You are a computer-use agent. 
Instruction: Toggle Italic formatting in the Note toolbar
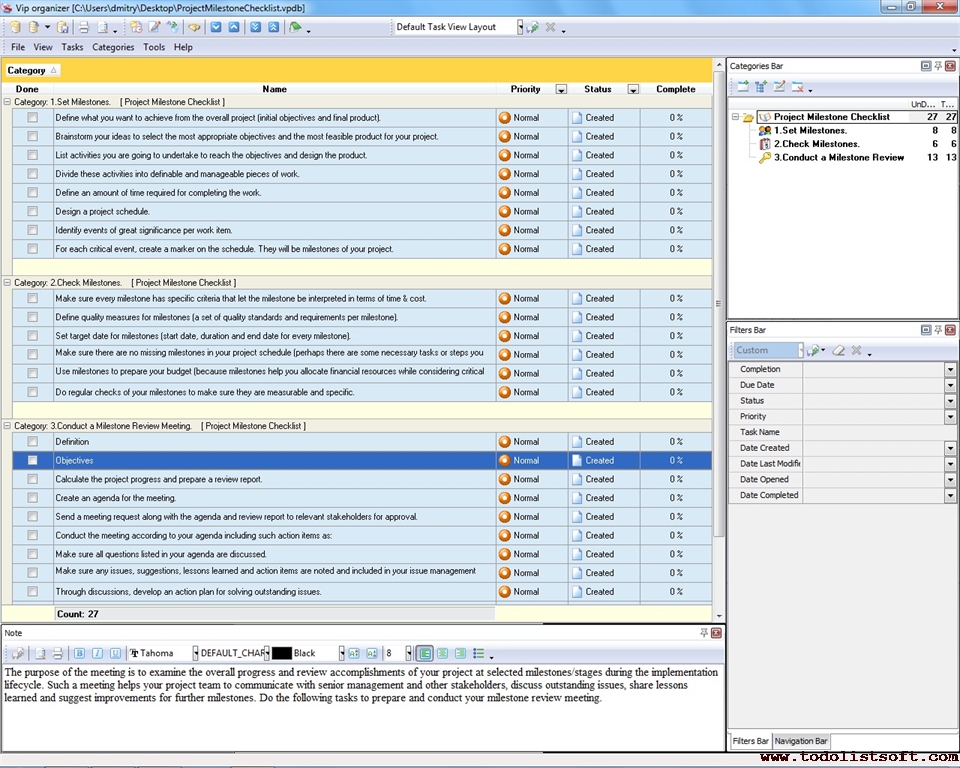coord(98,653)
